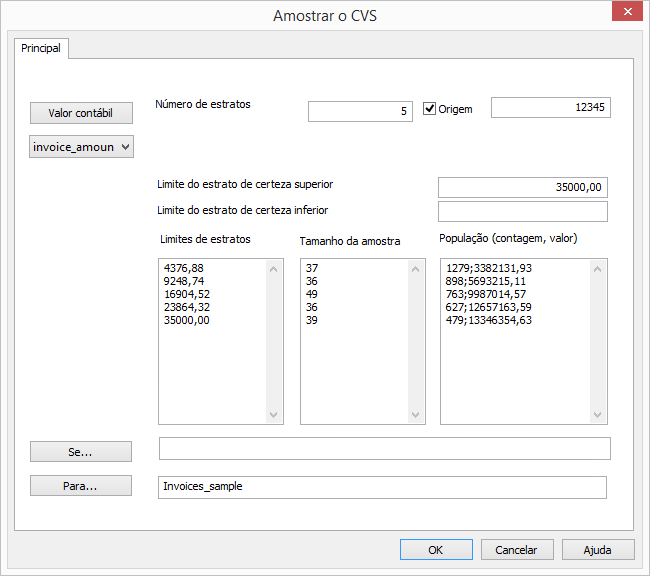This screenshot has height=576, width=650.
Task: Click the Para... output button
Action: [x=81, y=486]
